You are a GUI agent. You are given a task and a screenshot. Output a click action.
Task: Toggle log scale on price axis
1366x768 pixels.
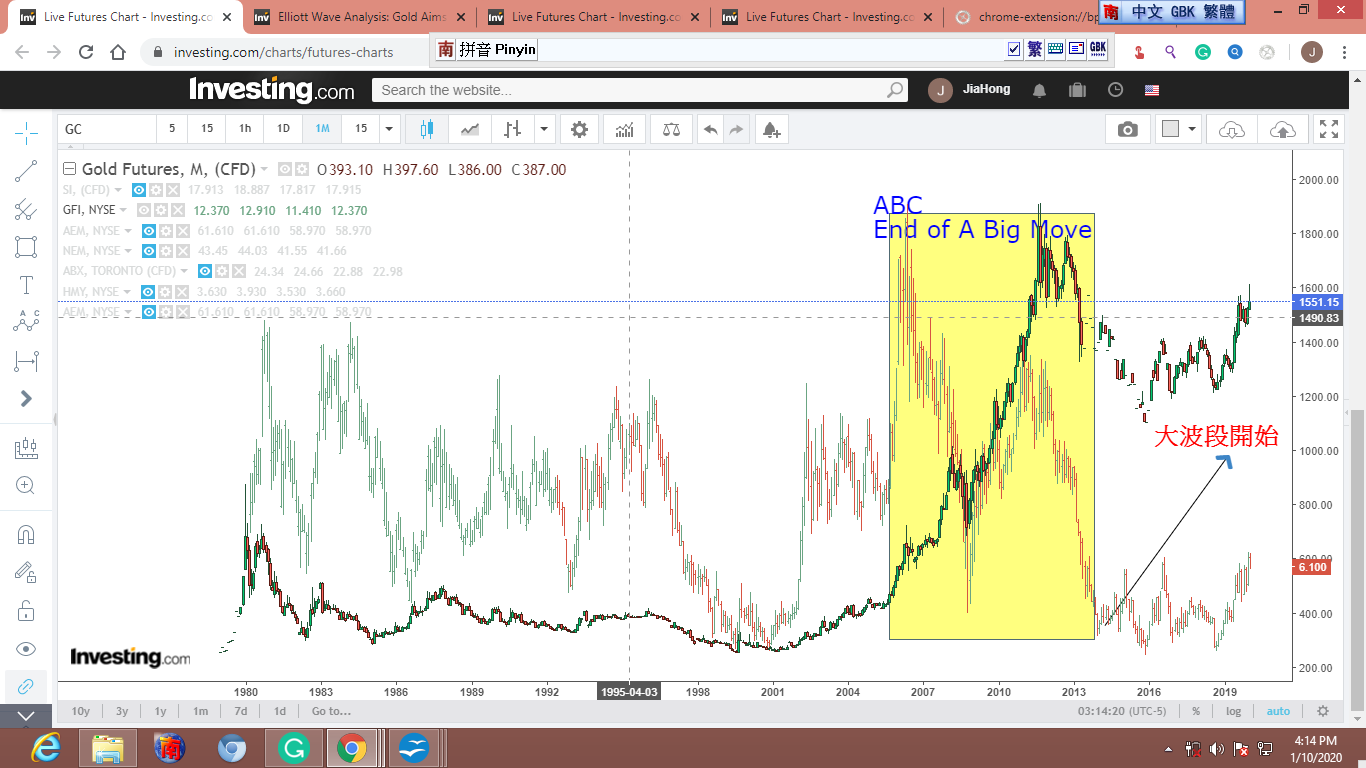1233,711
